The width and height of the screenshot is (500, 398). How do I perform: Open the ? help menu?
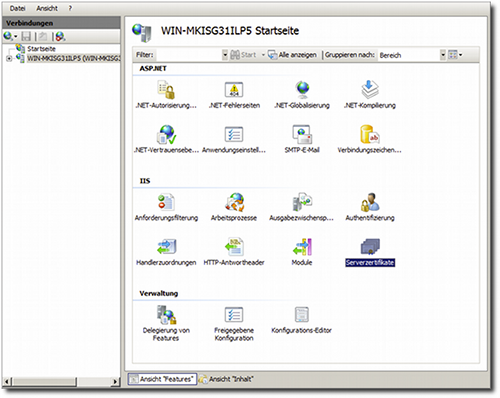70,8
